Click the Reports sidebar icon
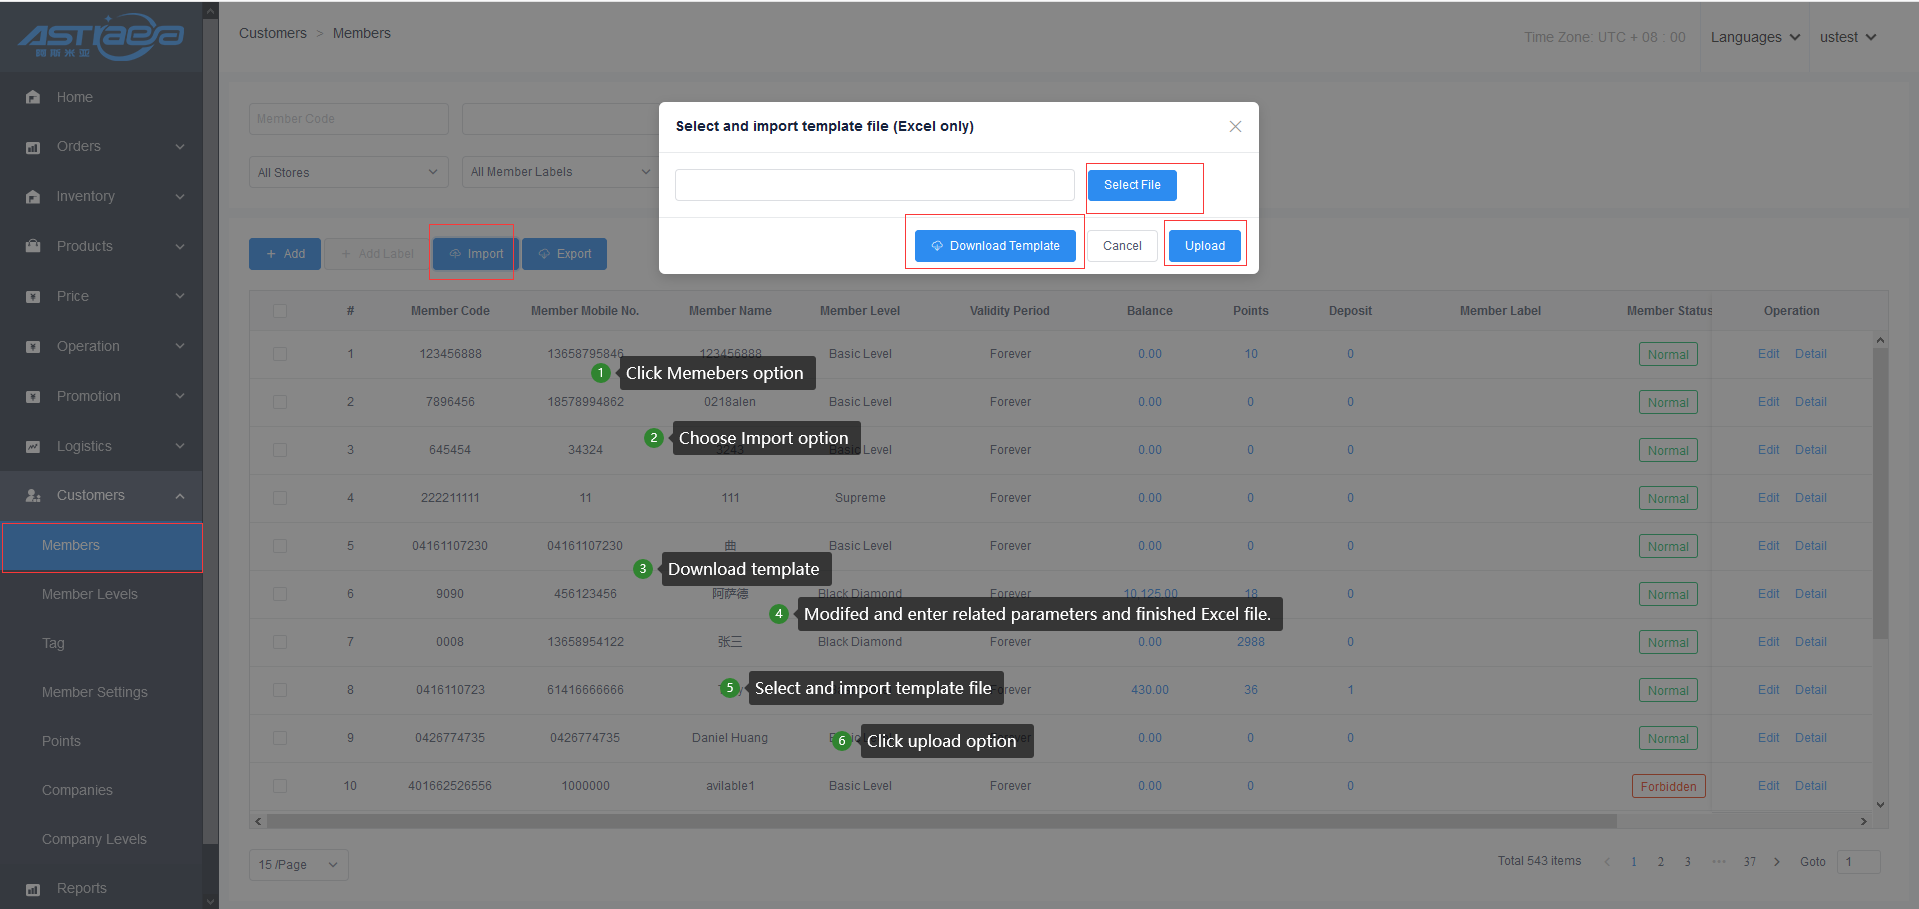The image size is (1919, 909). [33, 889]
